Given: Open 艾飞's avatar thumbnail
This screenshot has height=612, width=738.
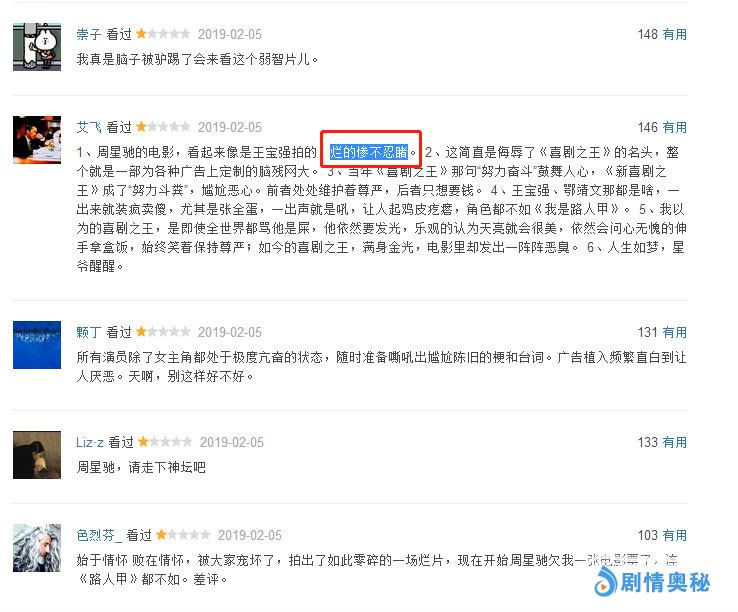Looking at the screenshot, I should tap(37, 140).
